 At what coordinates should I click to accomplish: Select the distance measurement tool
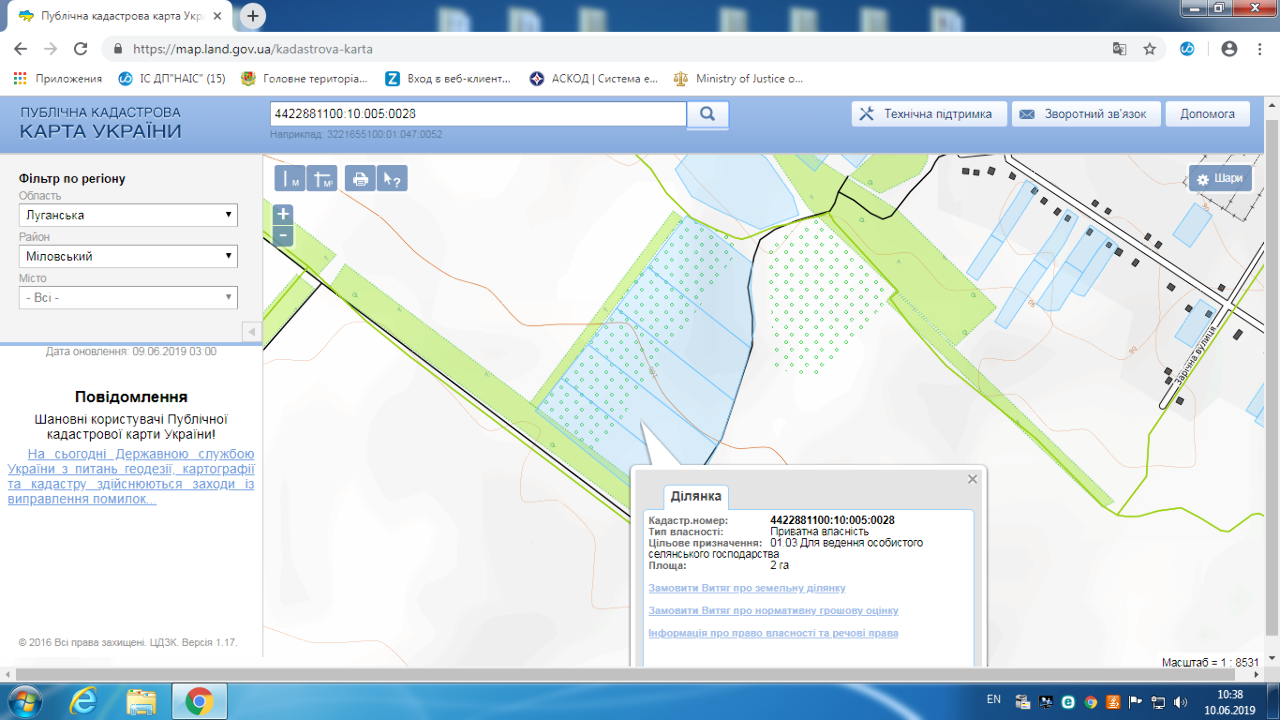(290, 178)
